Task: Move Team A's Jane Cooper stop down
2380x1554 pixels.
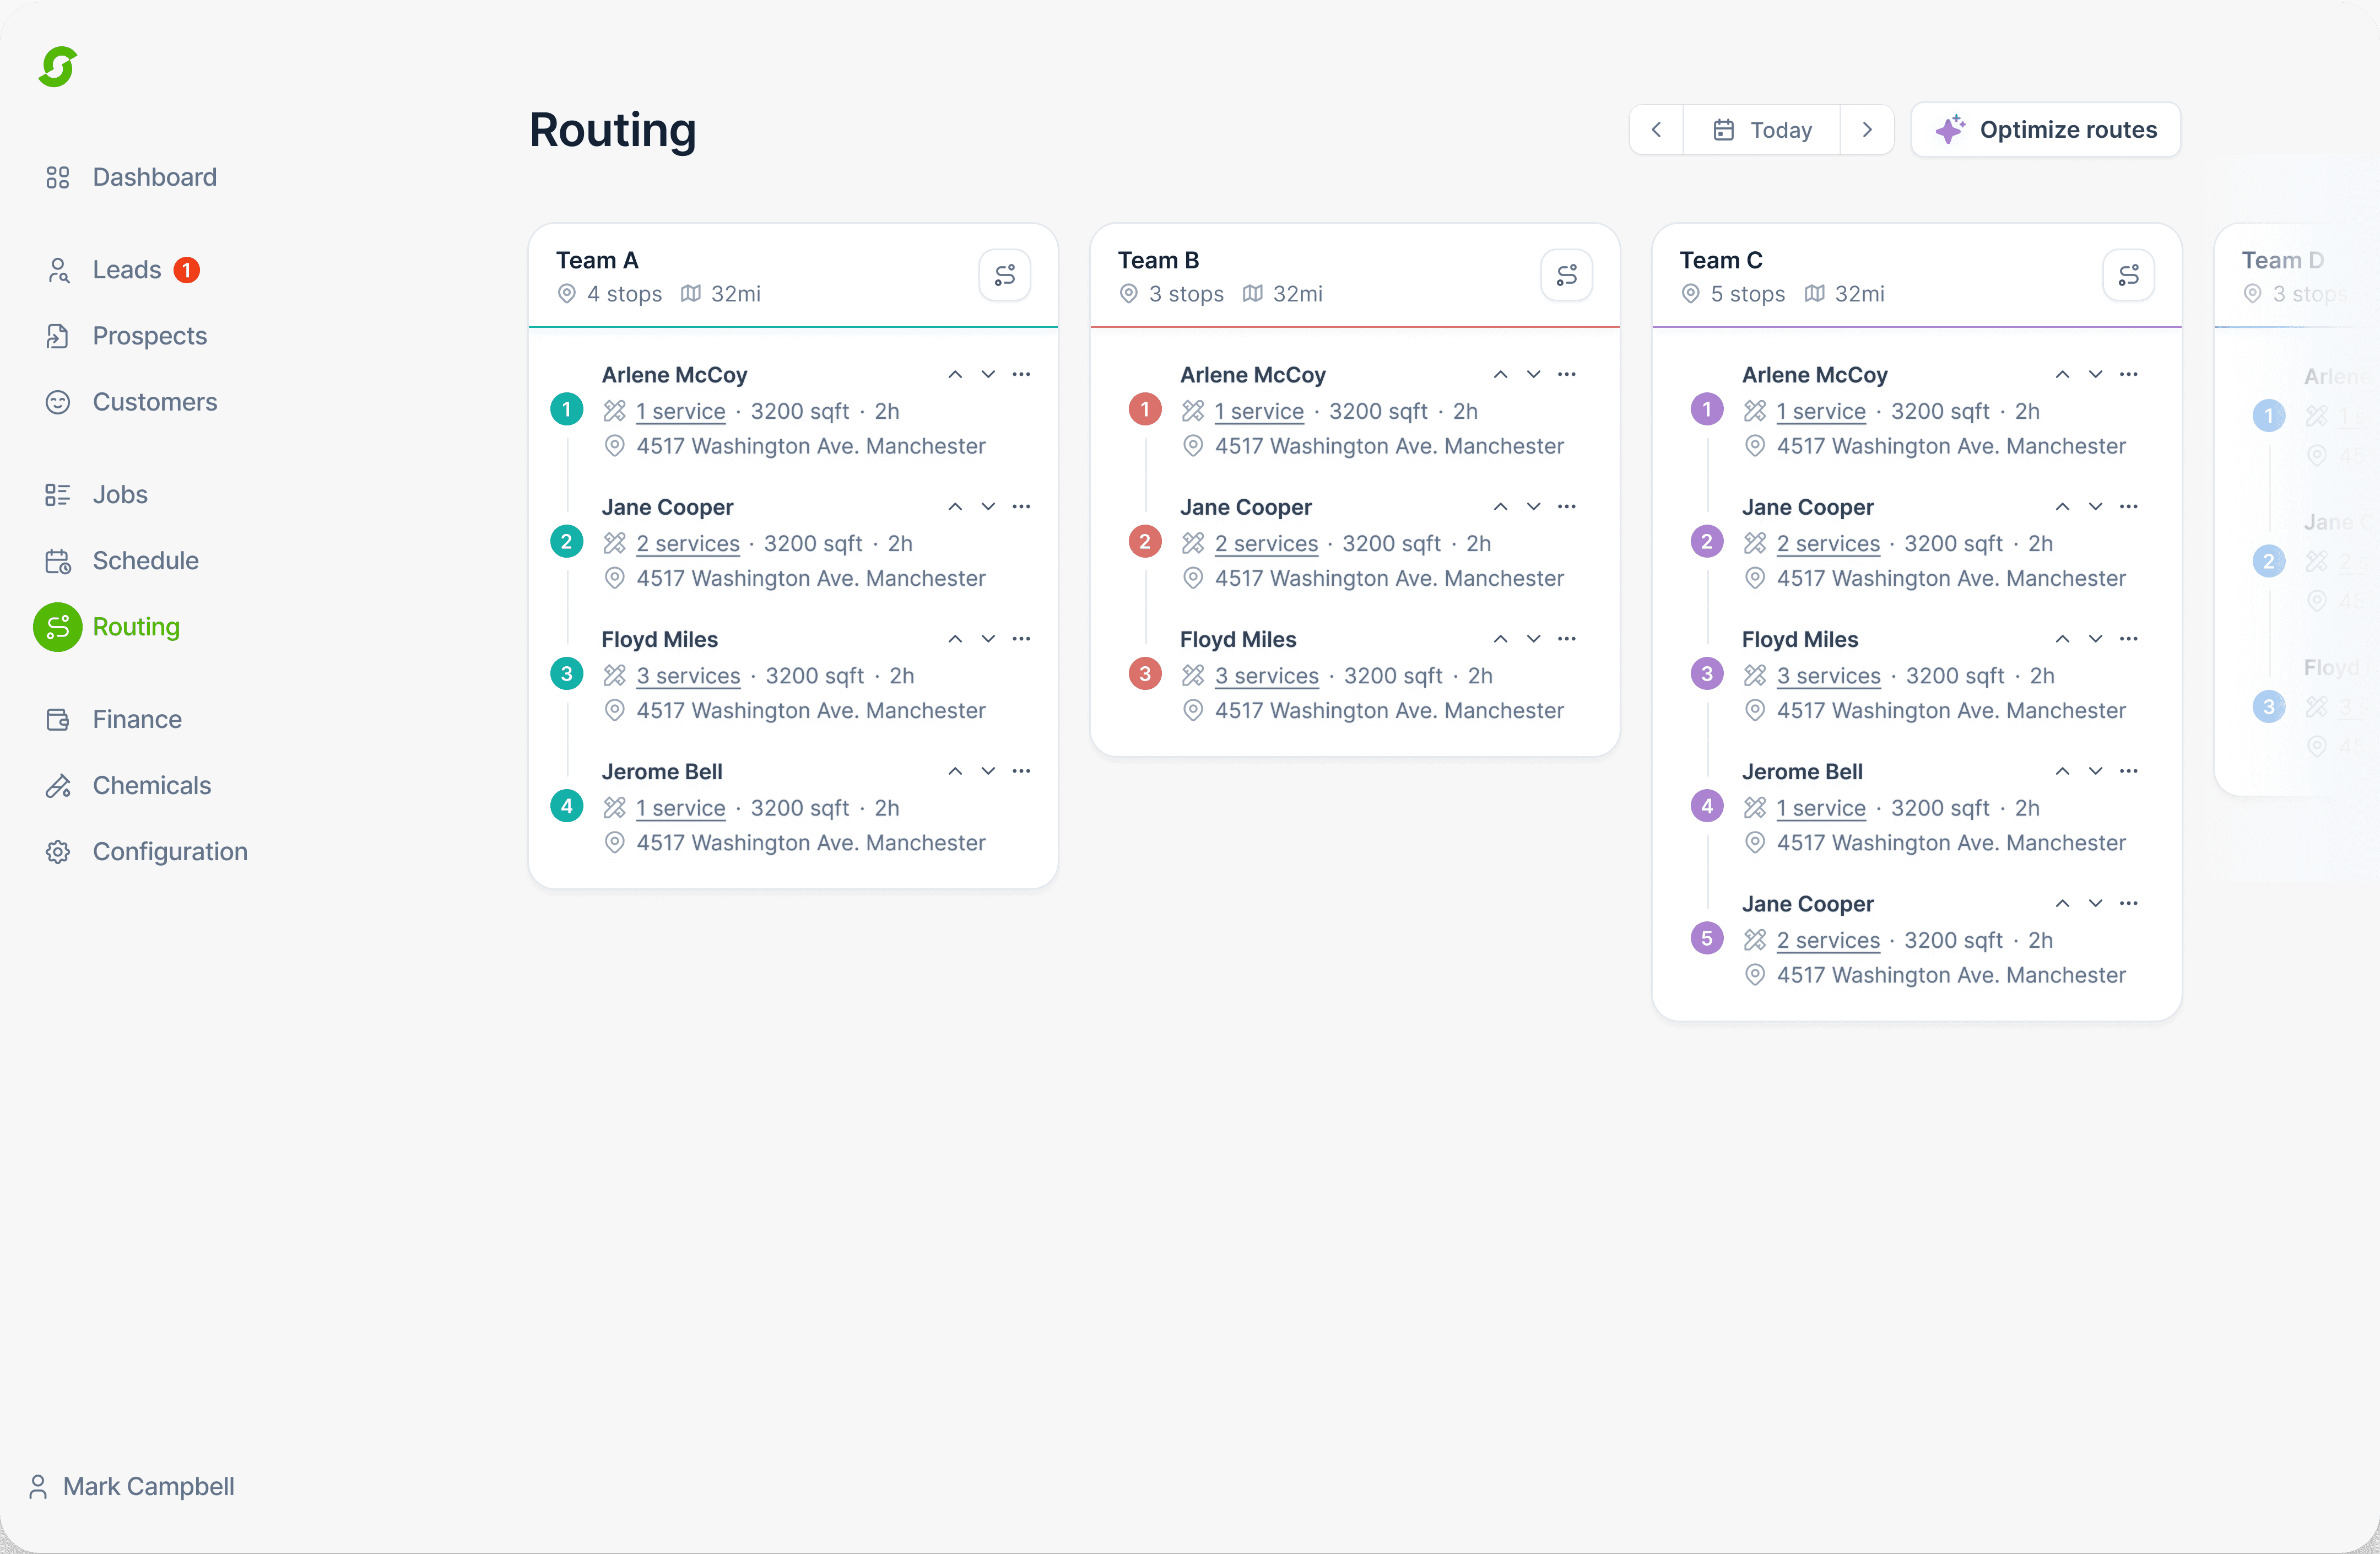Action: pyautogui.click(x=988, y=507)
